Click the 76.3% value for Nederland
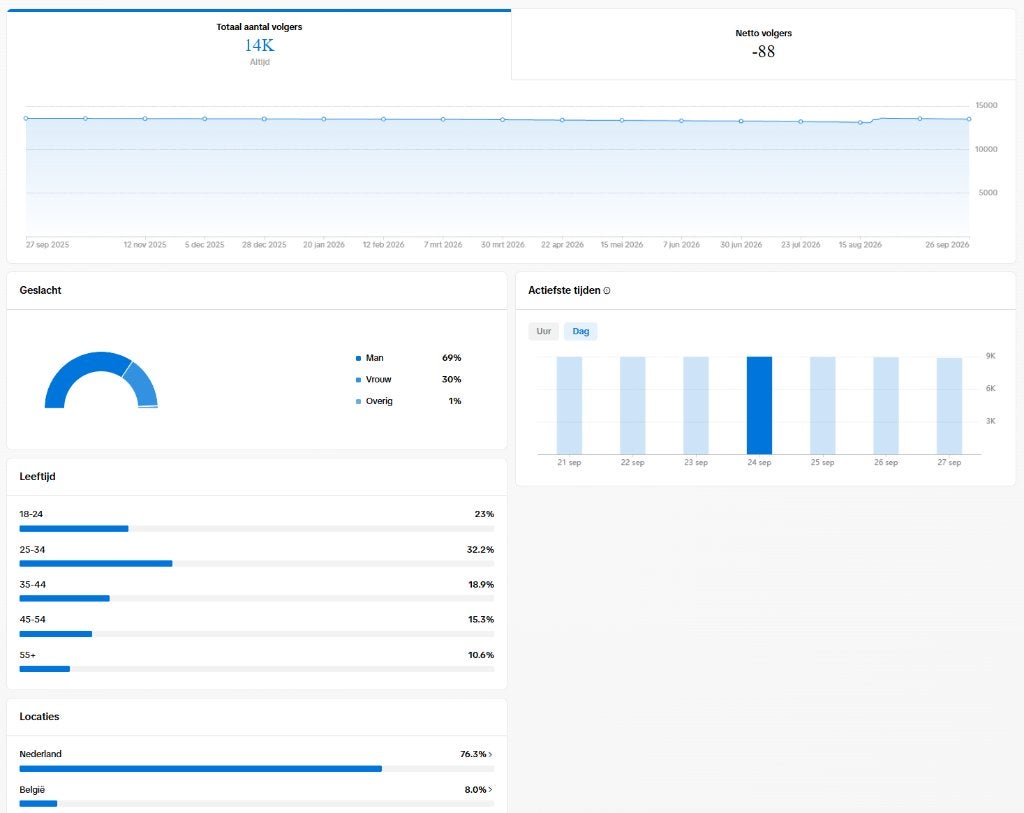 473,754
